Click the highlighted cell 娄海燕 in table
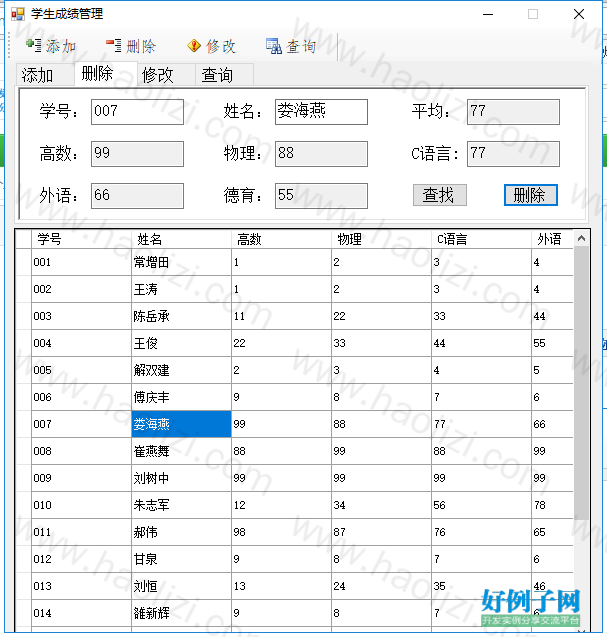This screenshot has height=637, width=607. pos(181,424)
